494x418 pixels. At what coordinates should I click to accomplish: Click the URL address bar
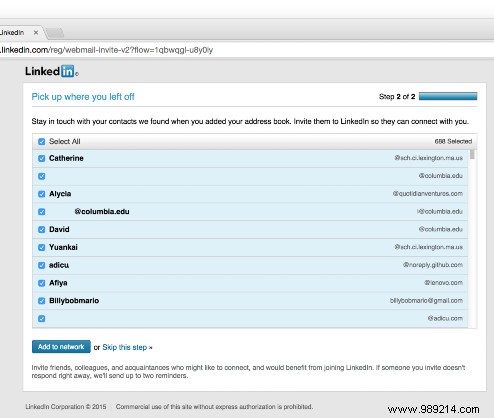tap(247, 50)
